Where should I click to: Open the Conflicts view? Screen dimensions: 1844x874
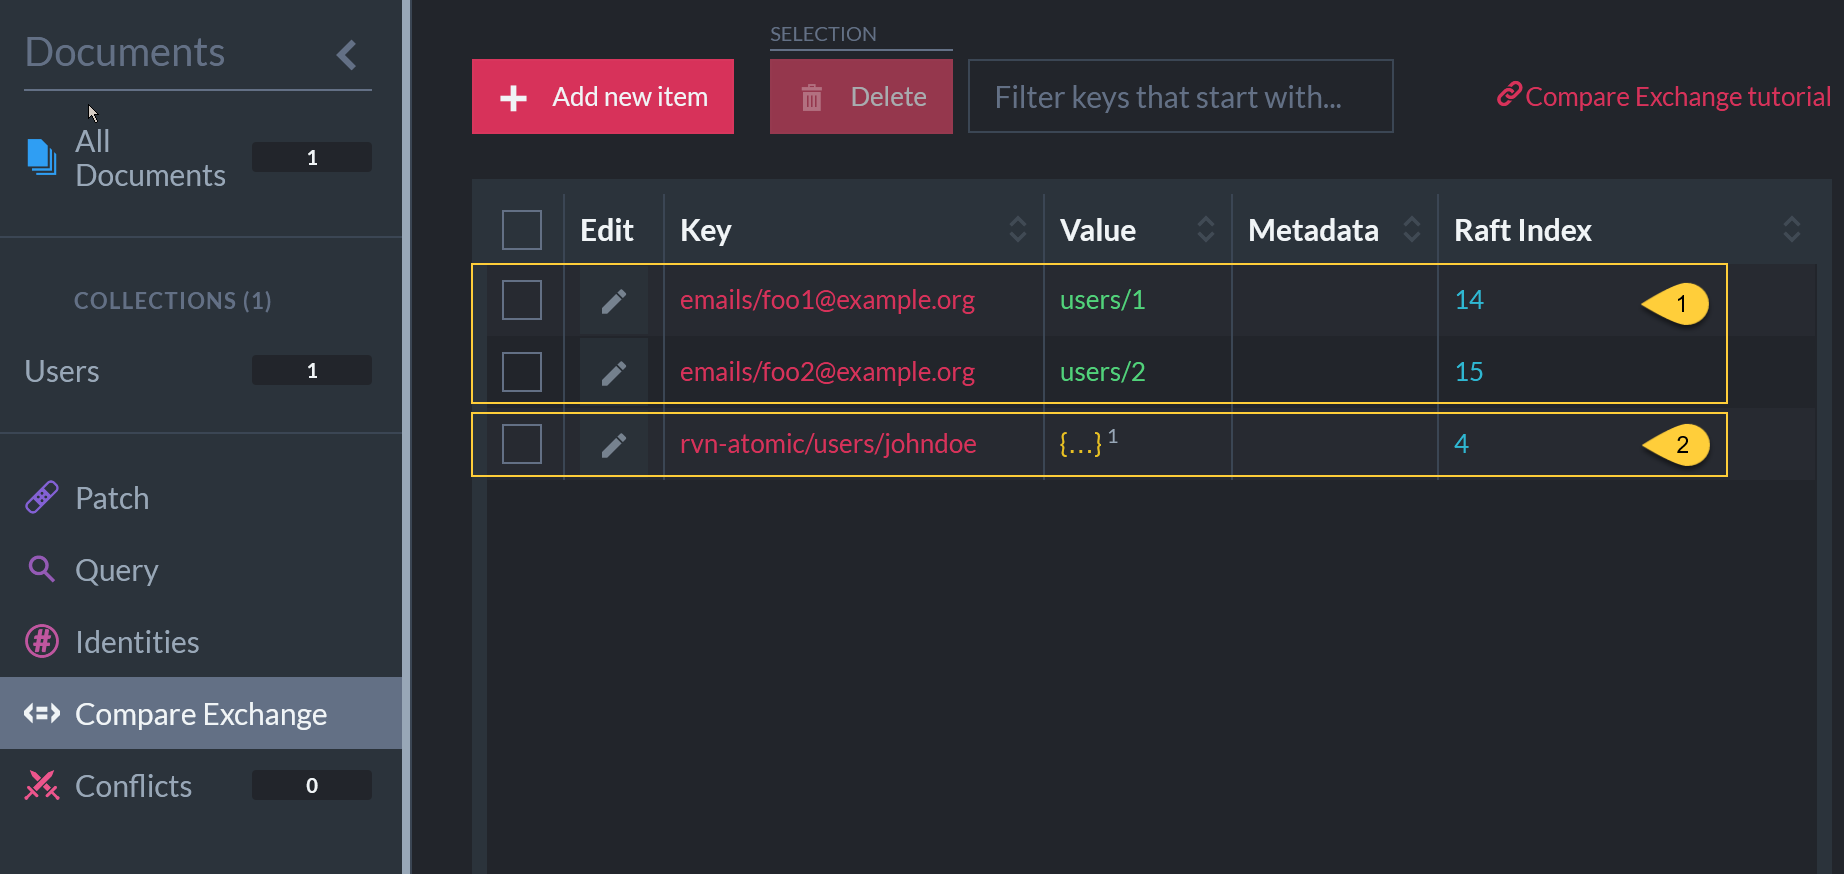[x=133, y=786]
